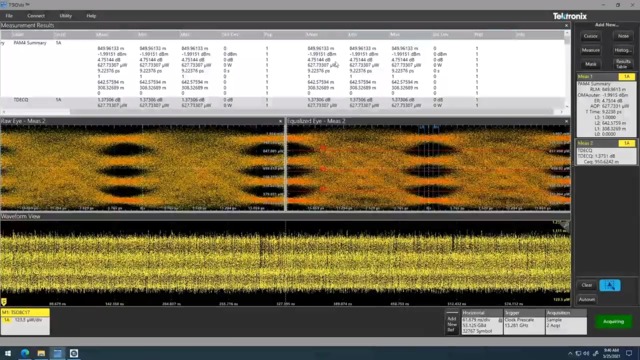
Task: Run Autoset
Action: [x=587, y=300]
